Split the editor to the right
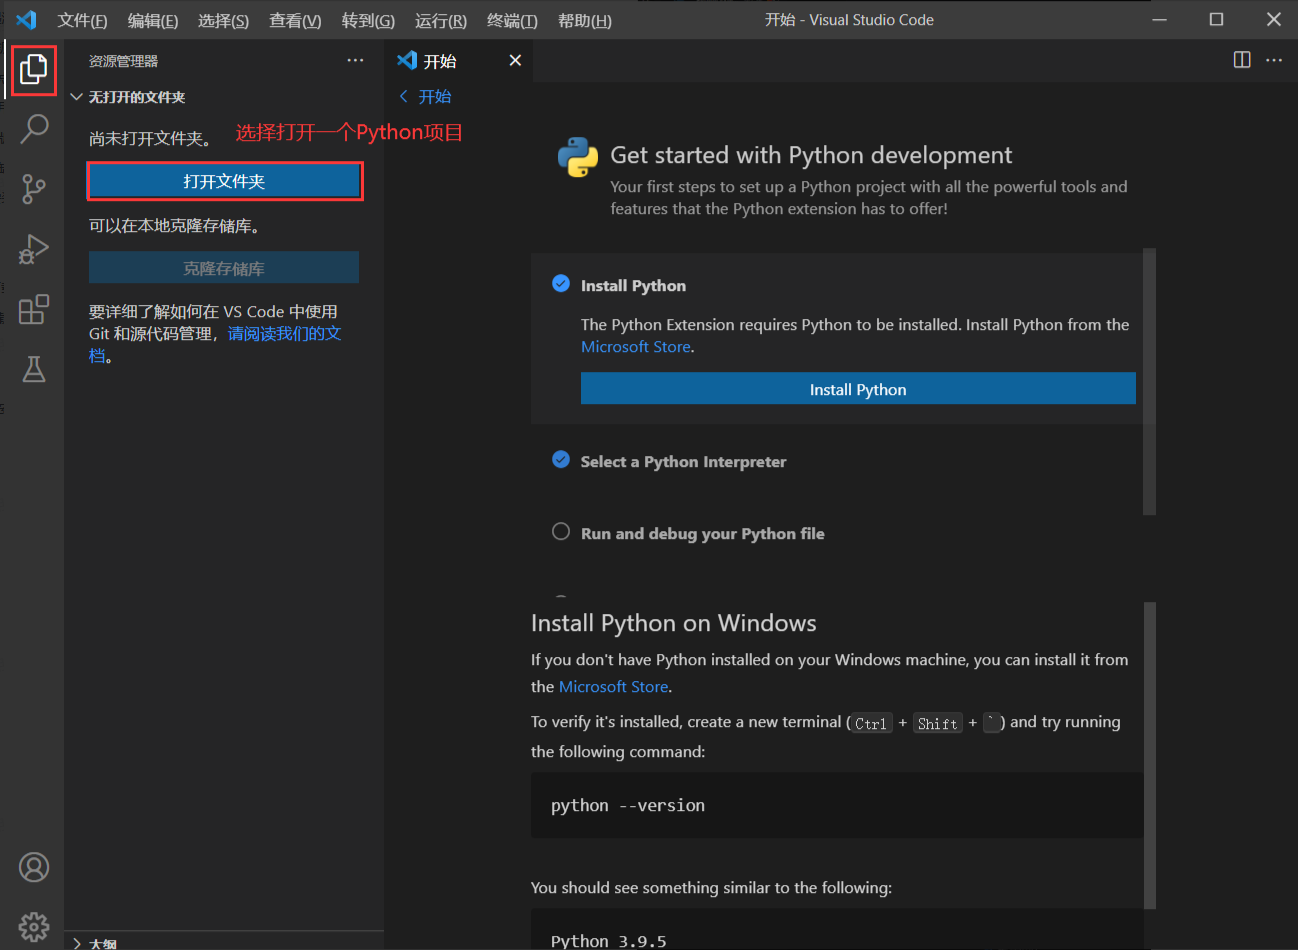 click(1242, 60)
